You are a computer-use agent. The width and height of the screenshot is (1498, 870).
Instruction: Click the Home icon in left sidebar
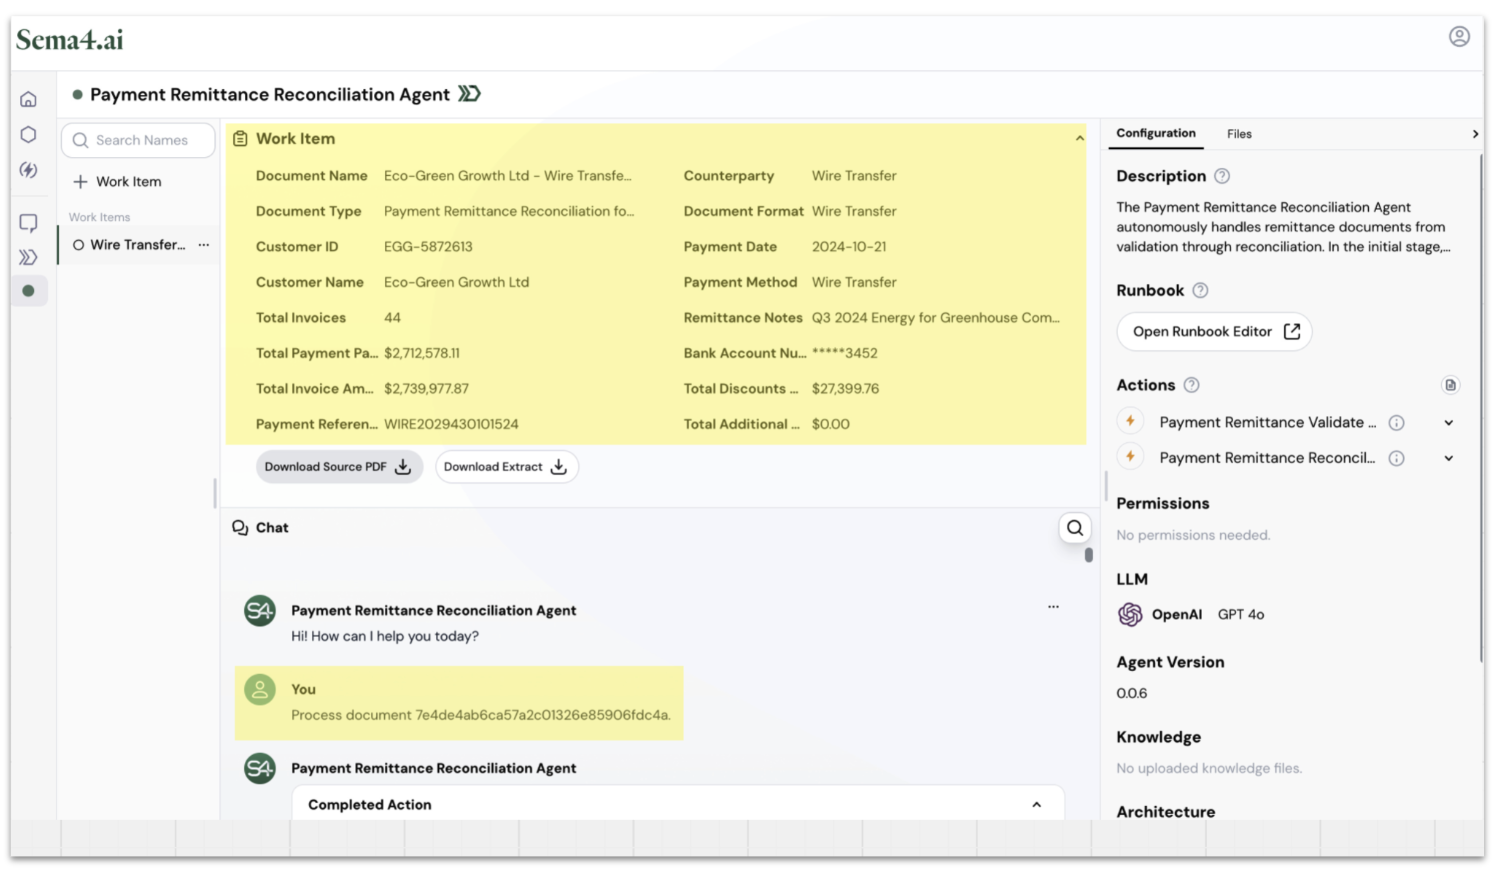29,99
